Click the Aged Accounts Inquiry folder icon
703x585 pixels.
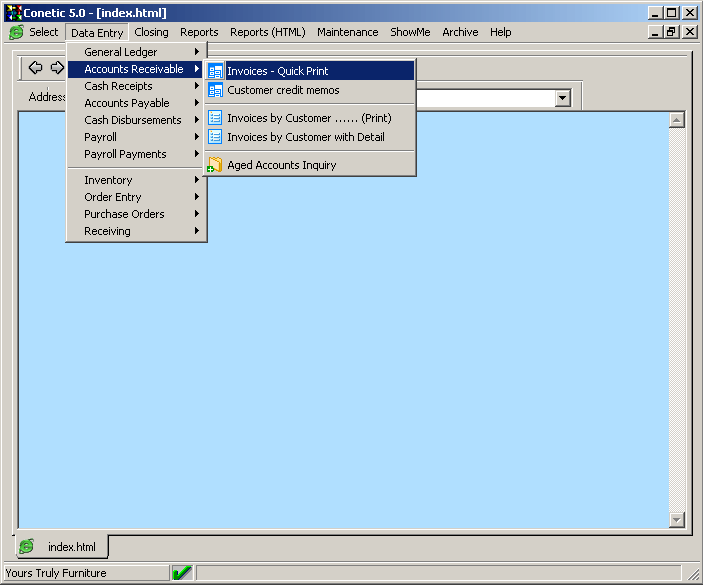pos(215,165)
